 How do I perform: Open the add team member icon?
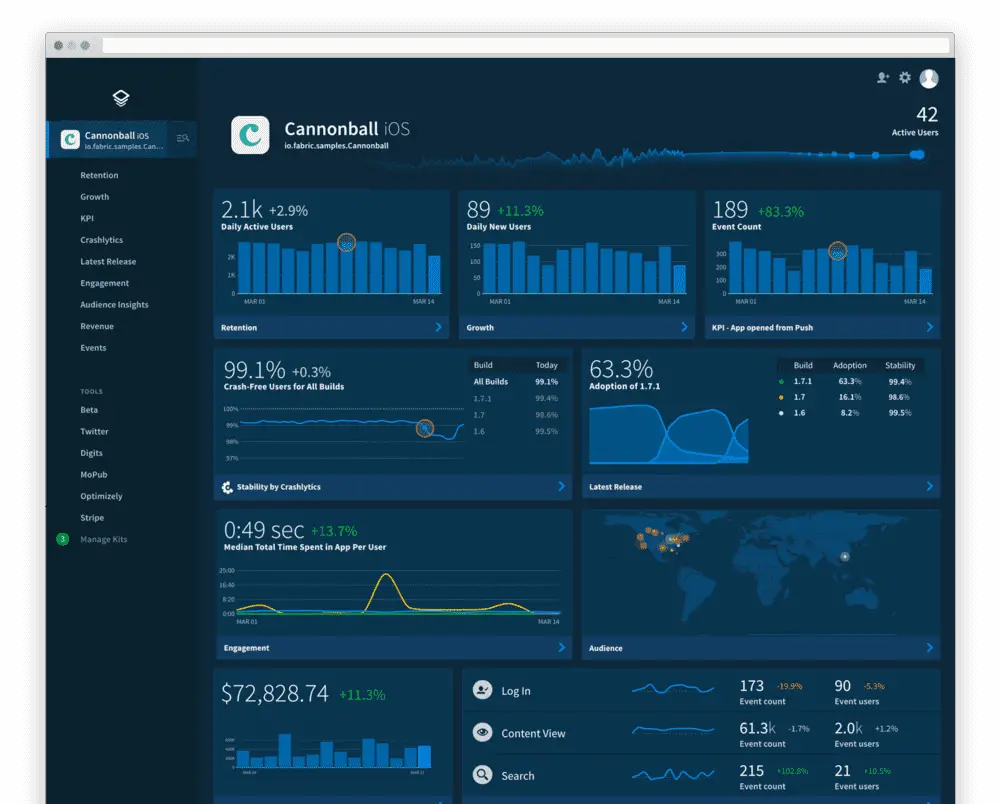[883, 78]
